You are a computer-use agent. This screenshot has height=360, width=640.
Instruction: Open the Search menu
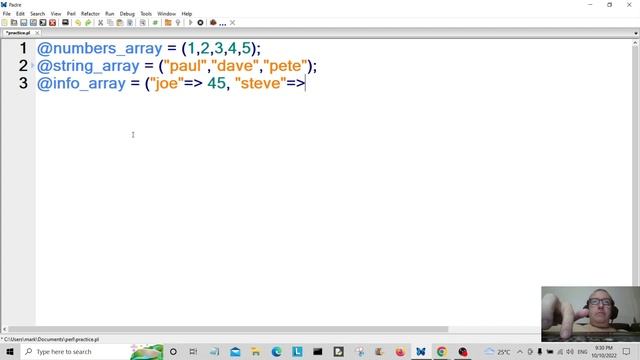tap(38, 13)
